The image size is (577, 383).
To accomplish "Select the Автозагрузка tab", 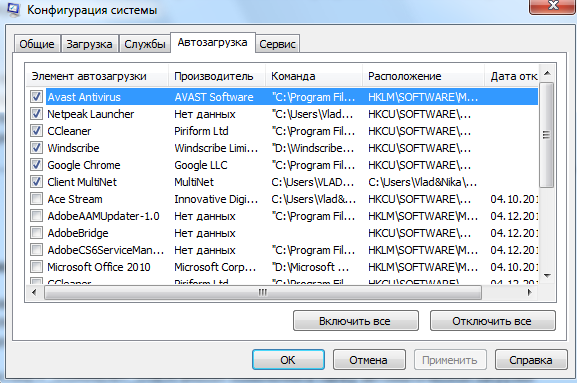I will [x=212, y=43].
